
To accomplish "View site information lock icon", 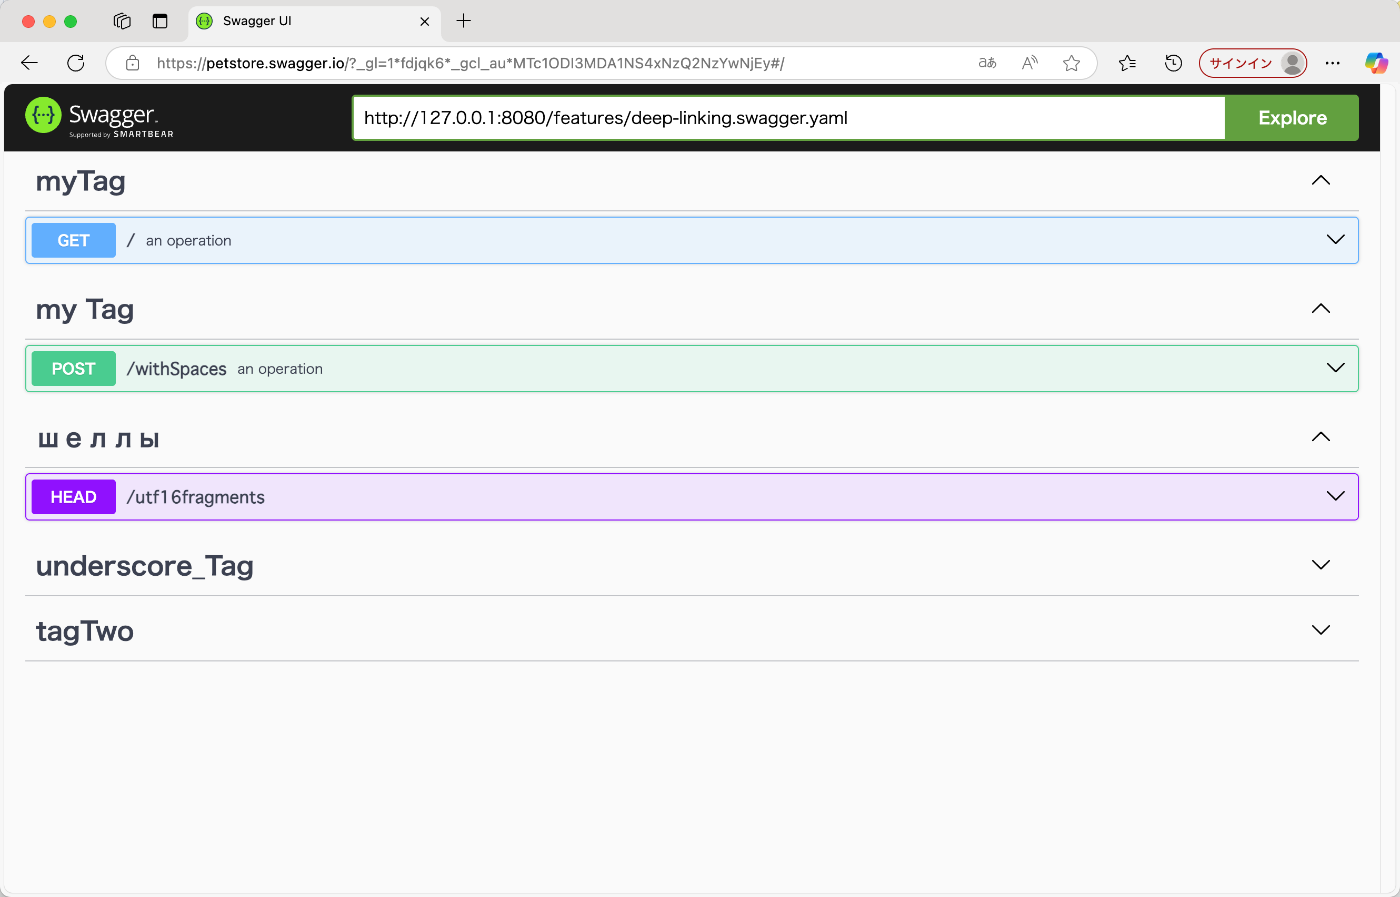I will pos(133,63).
